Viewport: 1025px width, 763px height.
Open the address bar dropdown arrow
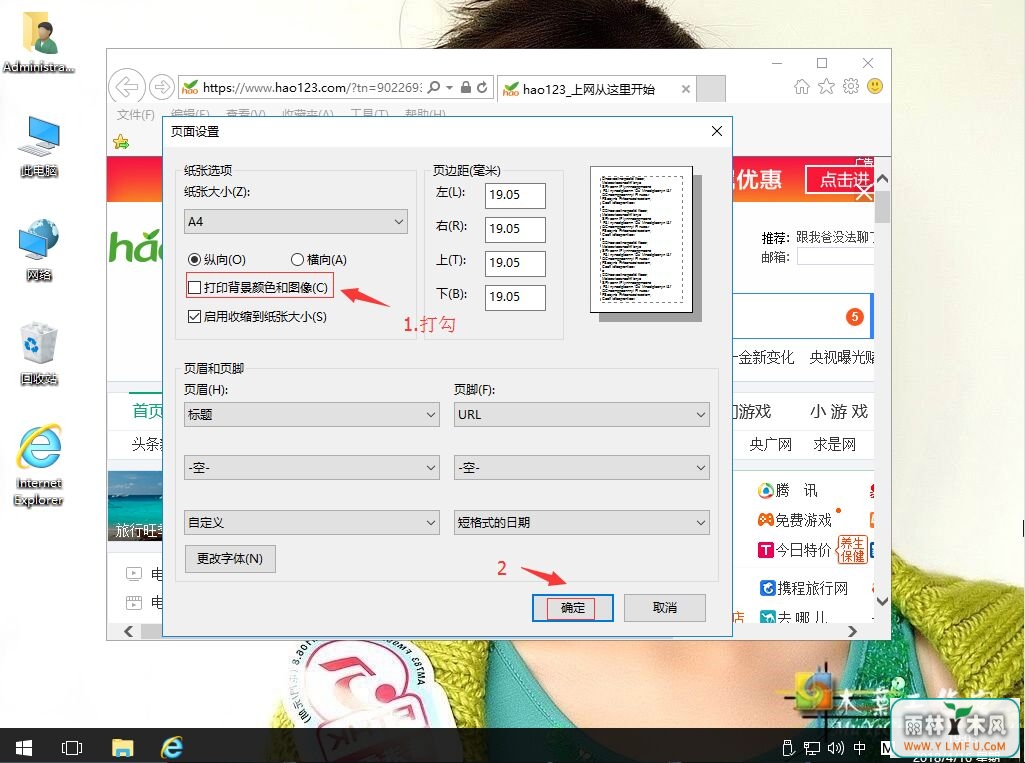(450, 87)
